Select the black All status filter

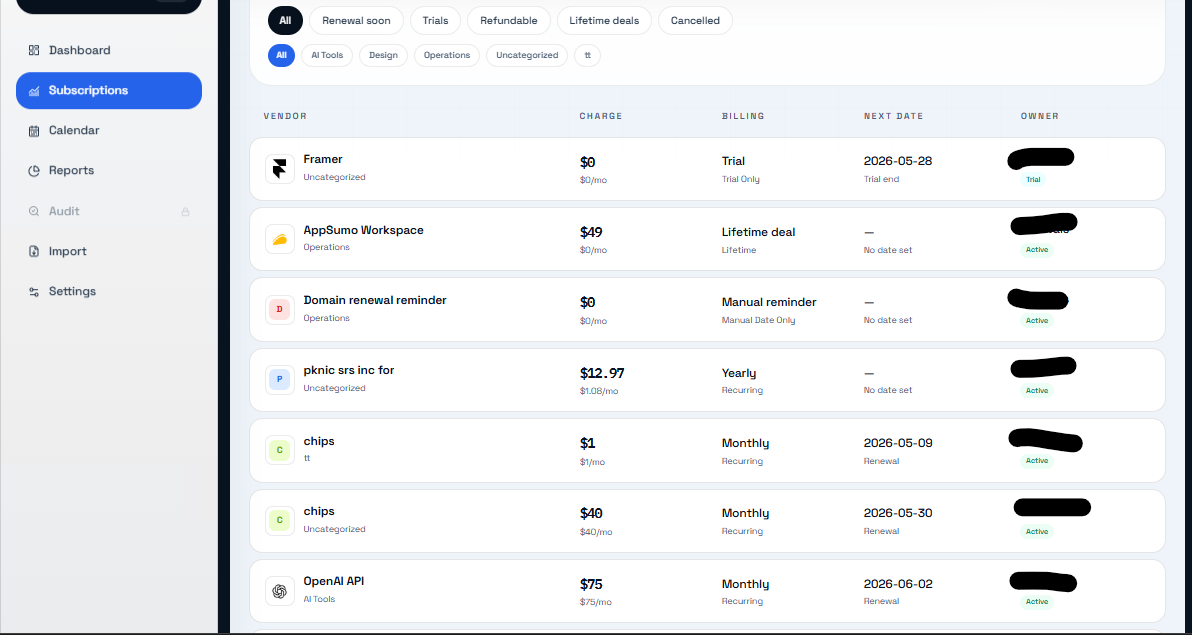[x=285, y=21]
